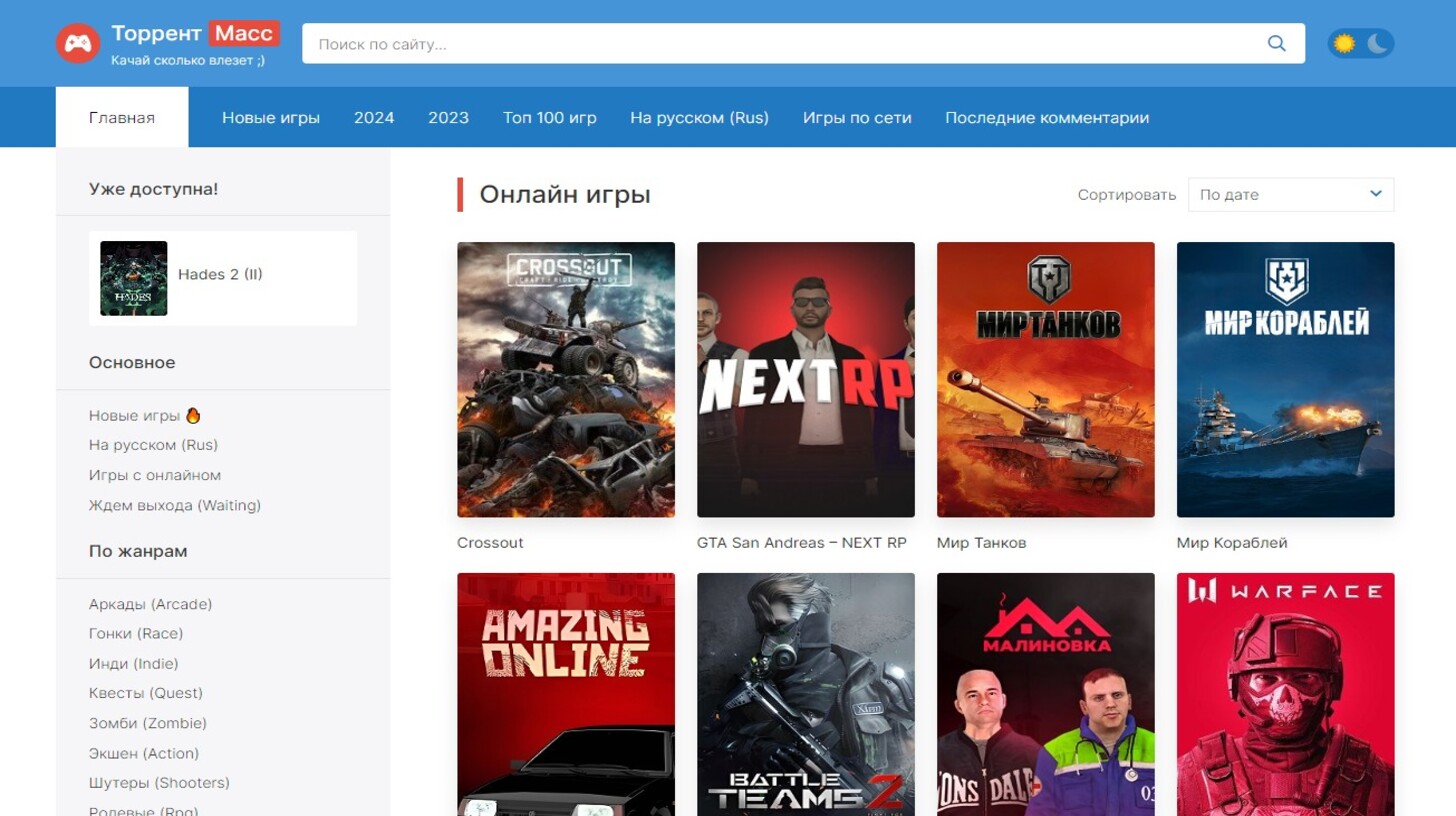1456x816 pixels.
Task: Open Последние комментарии menu item
Action: pyautogui.click(x=1047, y=117)
